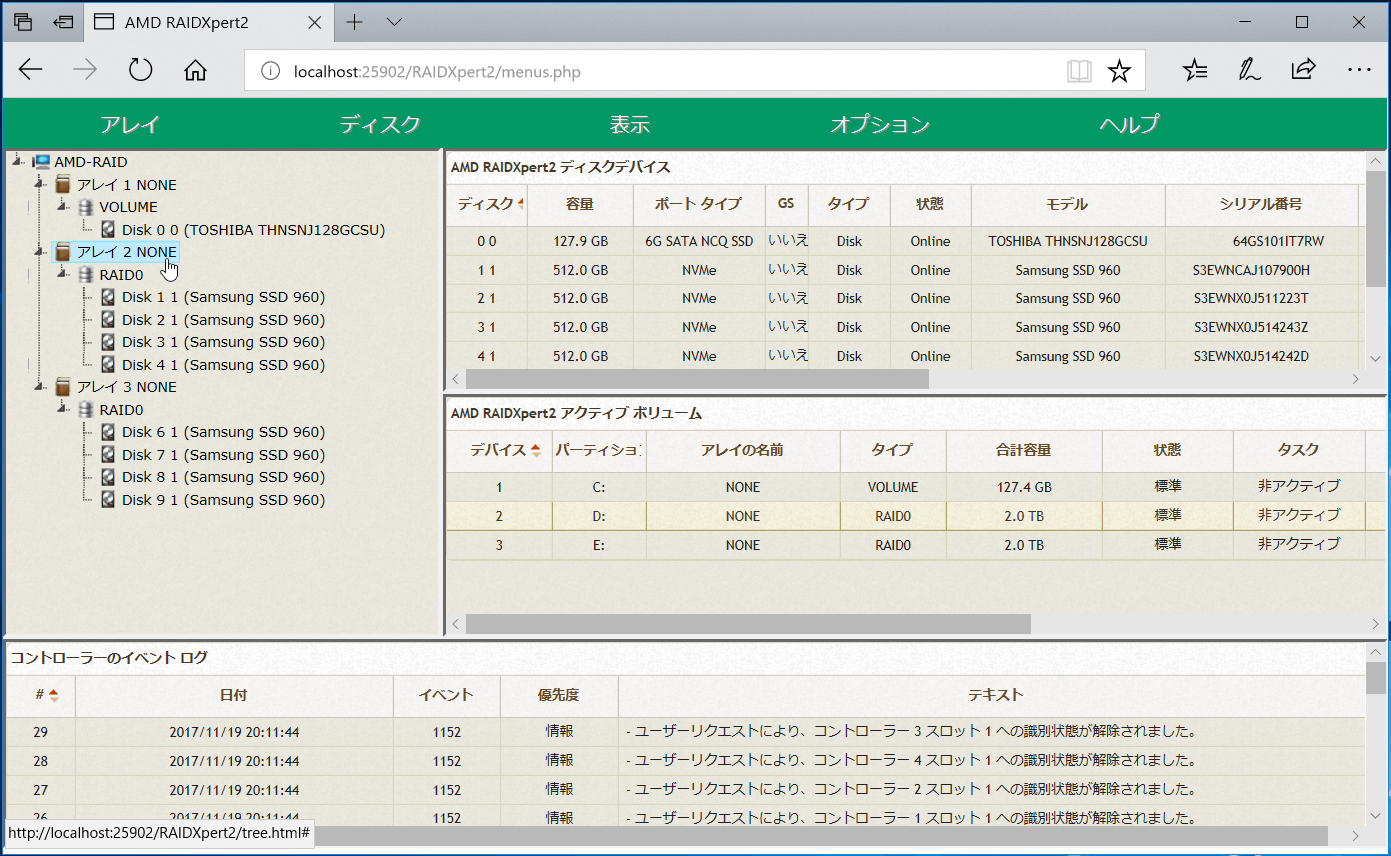This screenshot has width=1391, height=856.
Task: Select volume row E: RAID0
Action: click(916, 545)
